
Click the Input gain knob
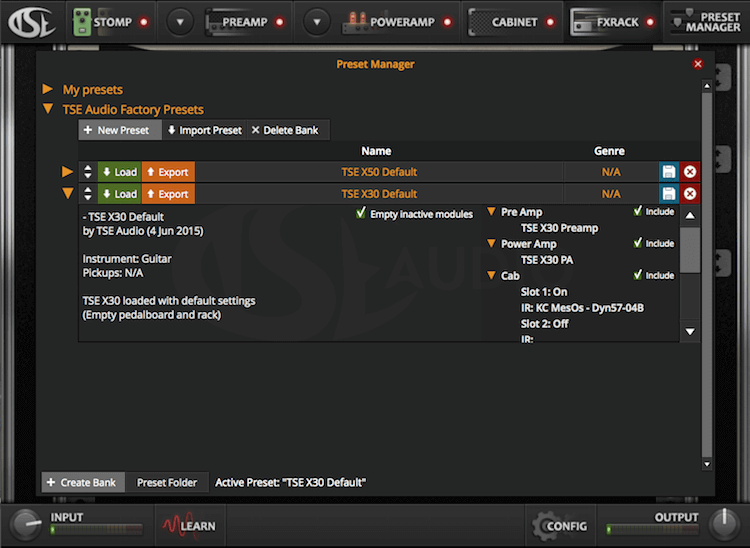coord(26,525)
